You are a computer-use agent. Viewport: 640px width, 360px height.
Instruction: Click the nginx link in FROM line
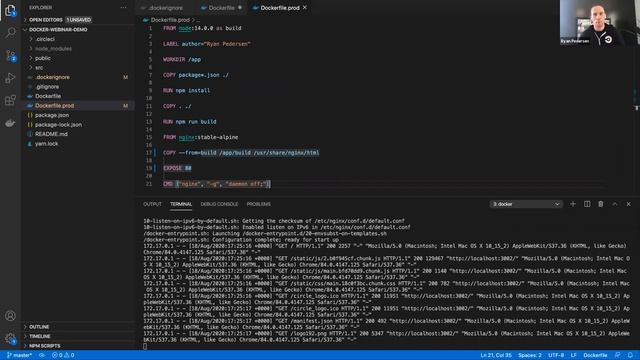pos(186,137)
